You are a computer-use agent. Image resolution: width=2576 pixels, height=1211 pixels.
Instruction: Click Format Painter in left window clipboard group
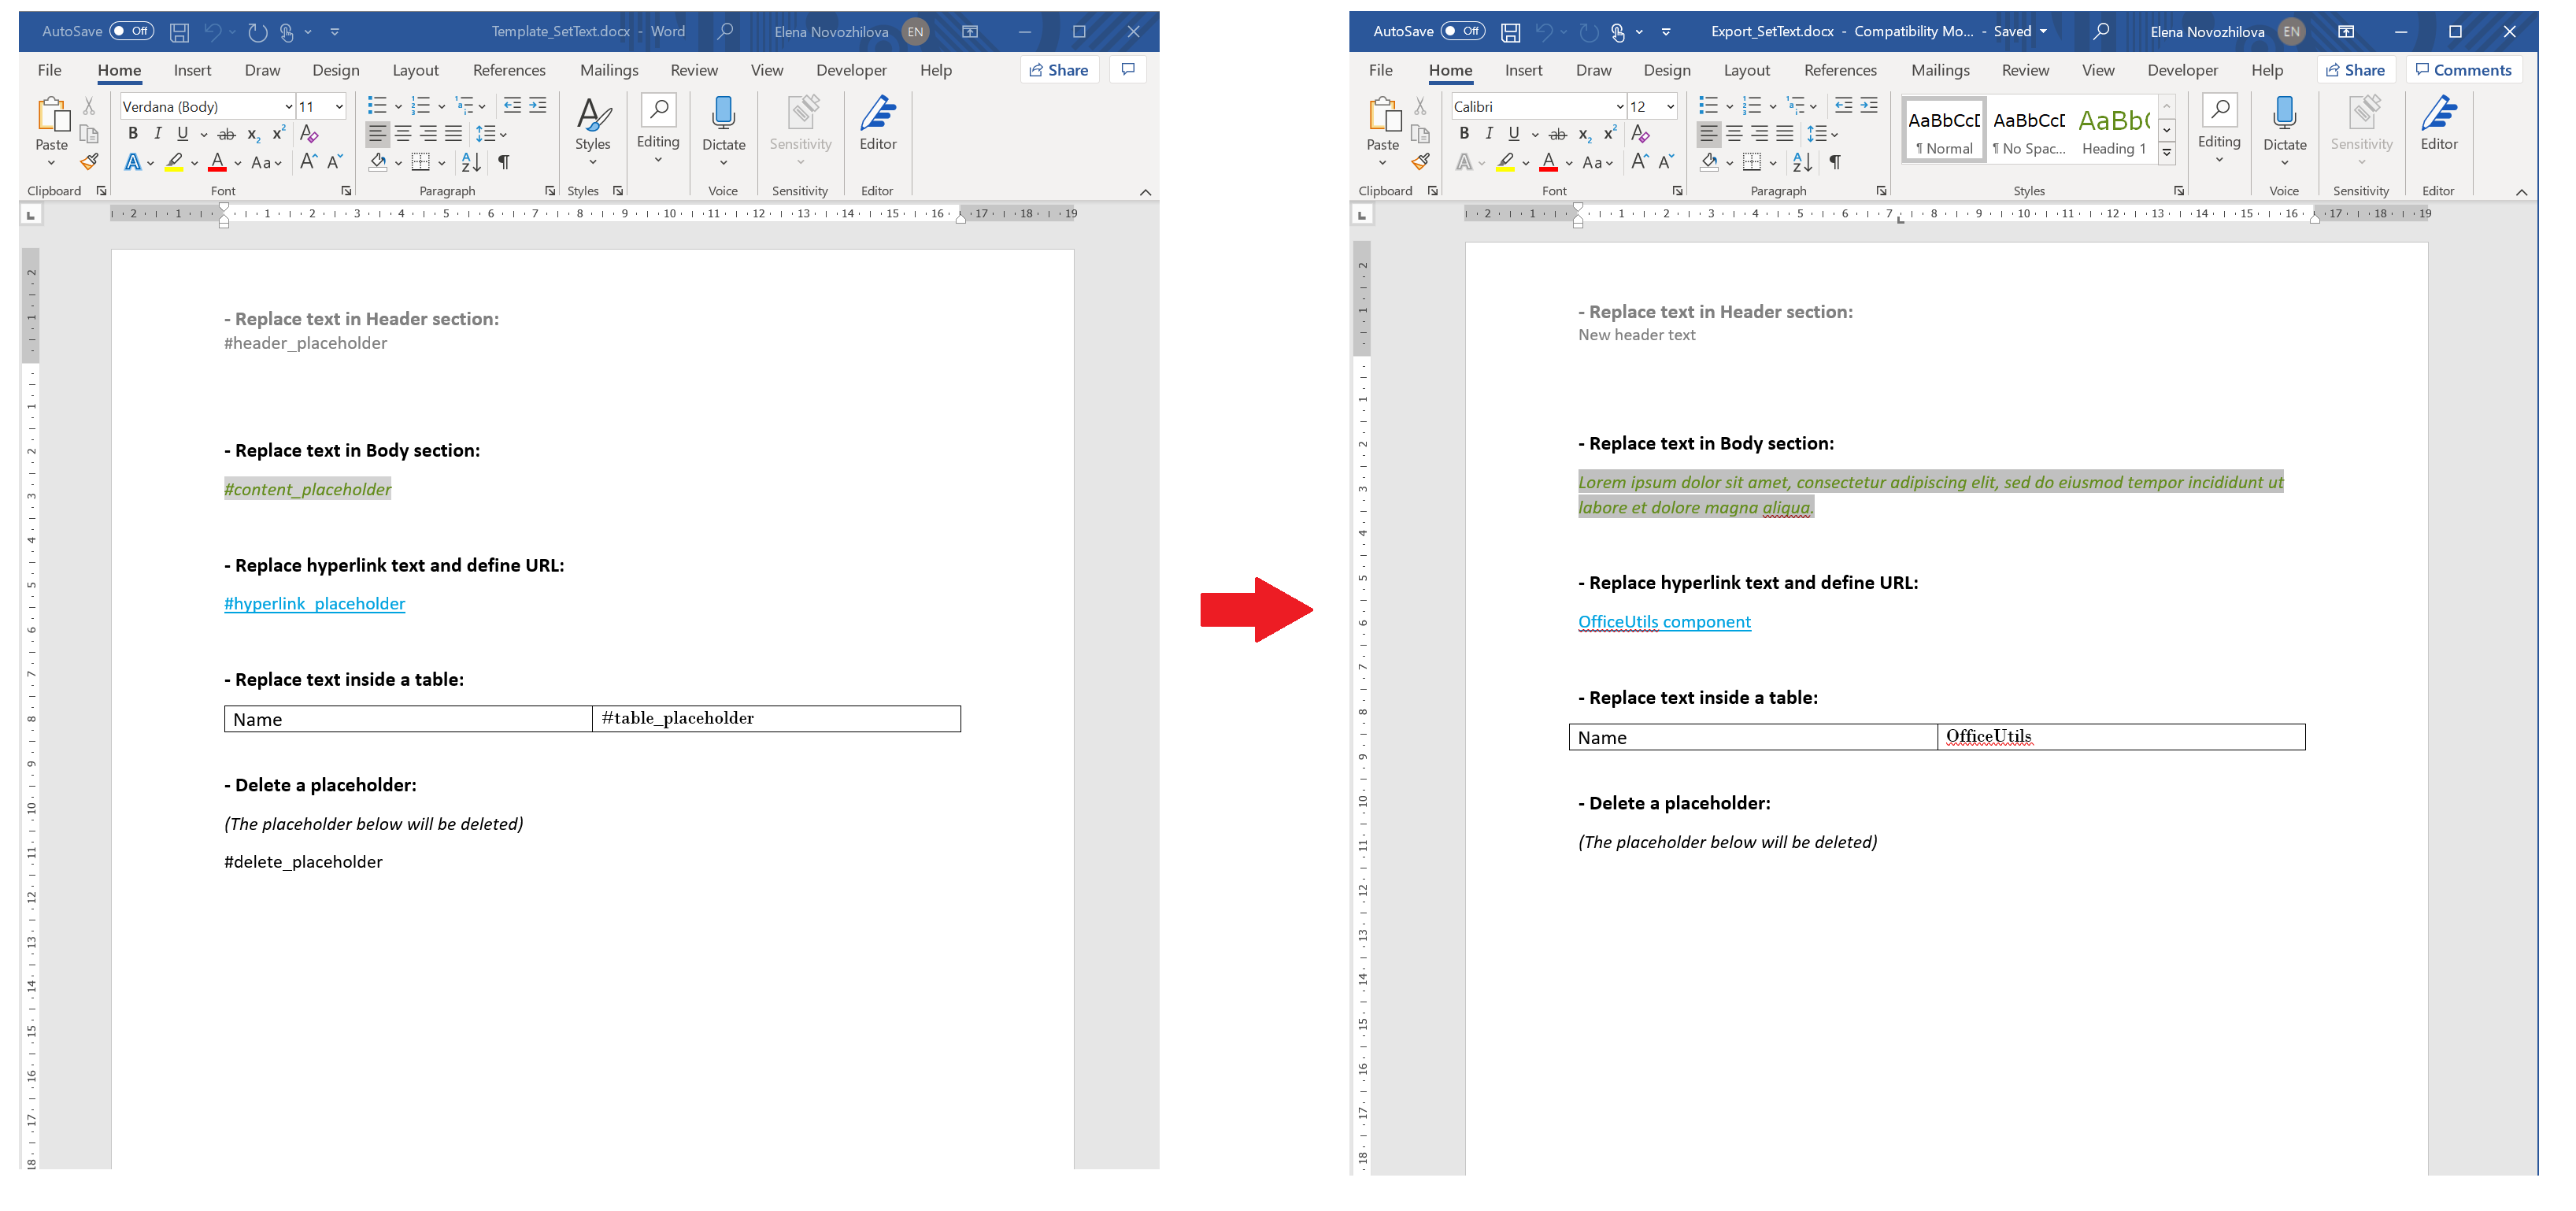(x=89, y=161)
